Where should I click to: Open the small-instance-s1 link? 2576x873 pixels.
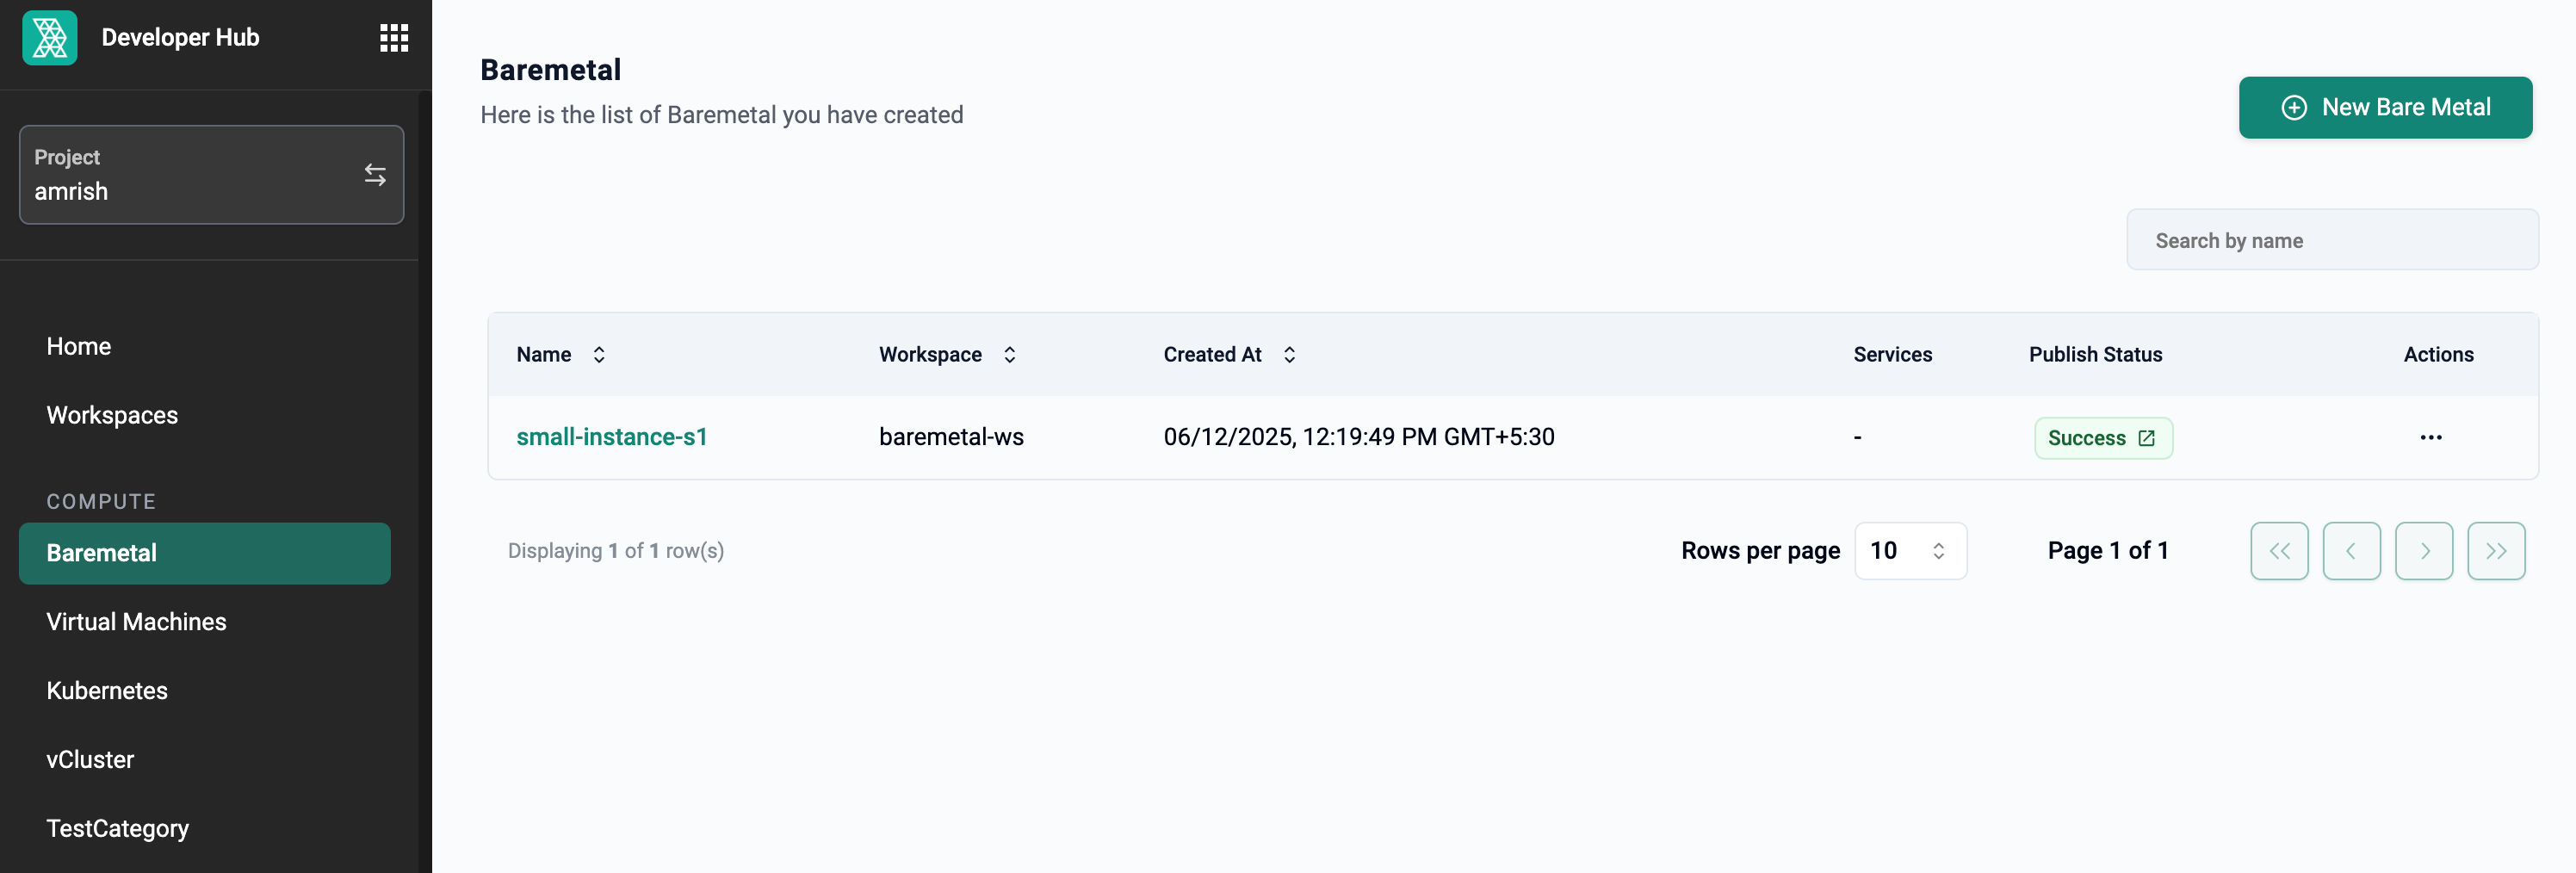point(611,437)
